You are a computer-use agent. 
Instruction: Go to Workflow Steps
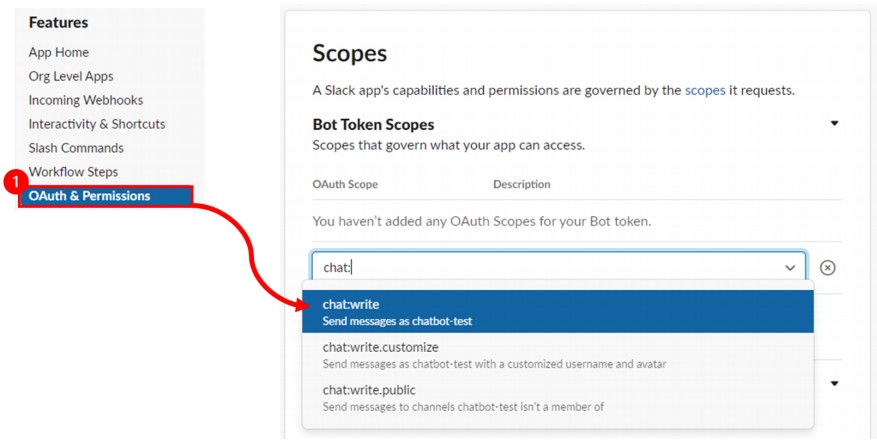pyautogui.click(x=73, y=172)
